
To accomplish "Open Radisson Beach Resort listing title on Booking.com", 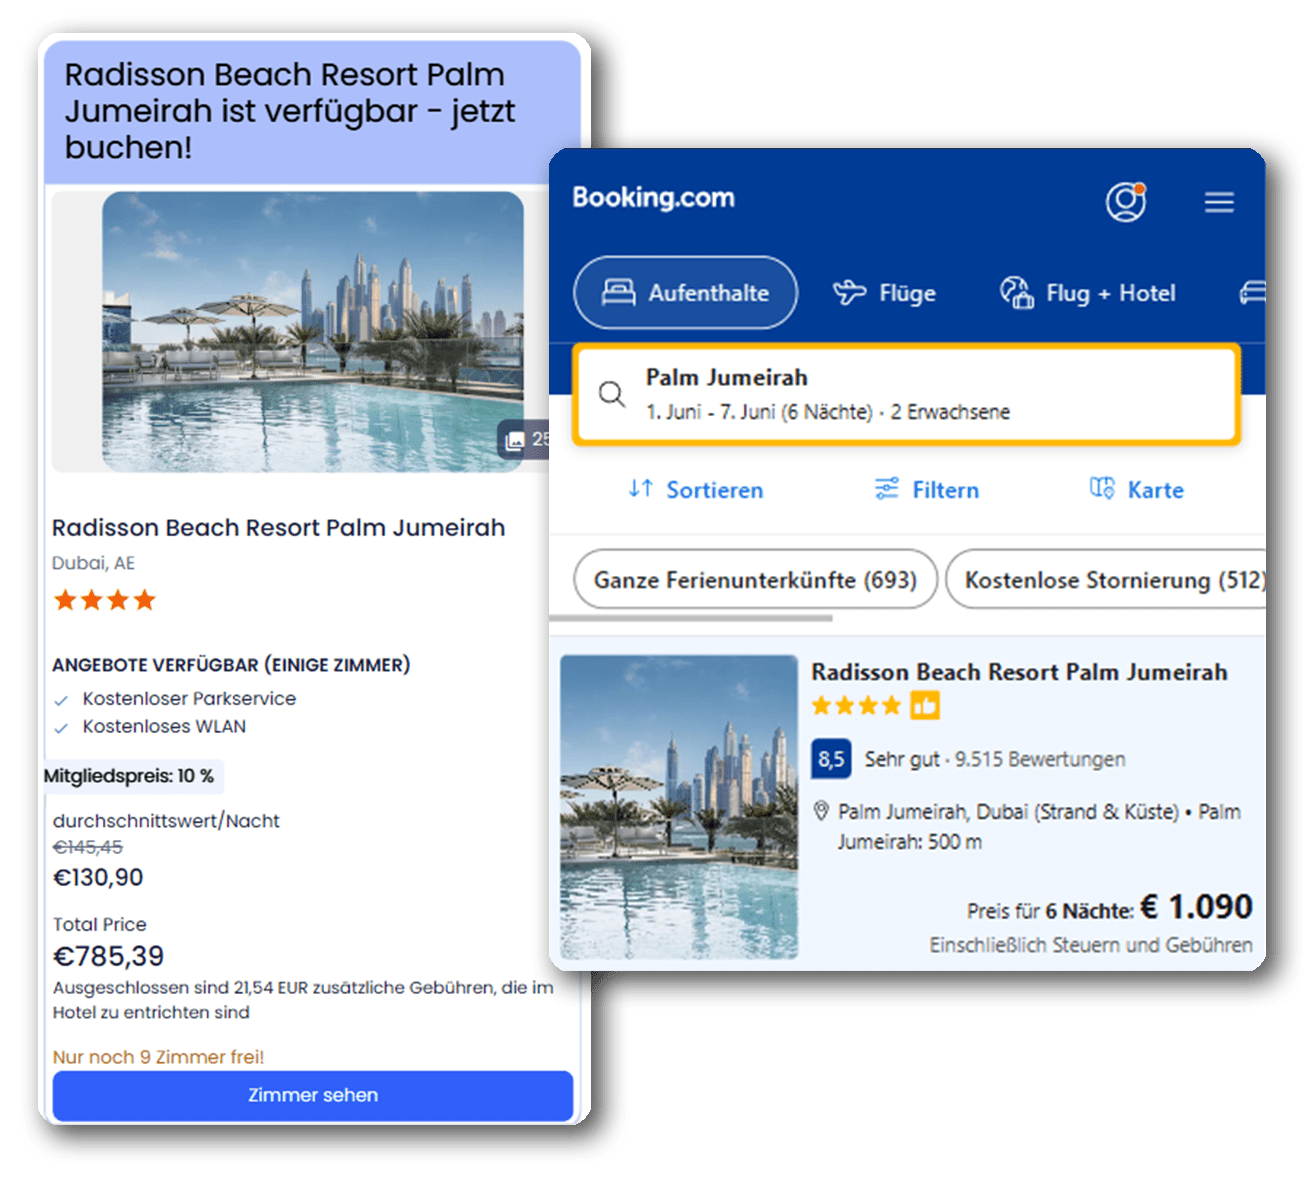I will (x=1019, y=672).
